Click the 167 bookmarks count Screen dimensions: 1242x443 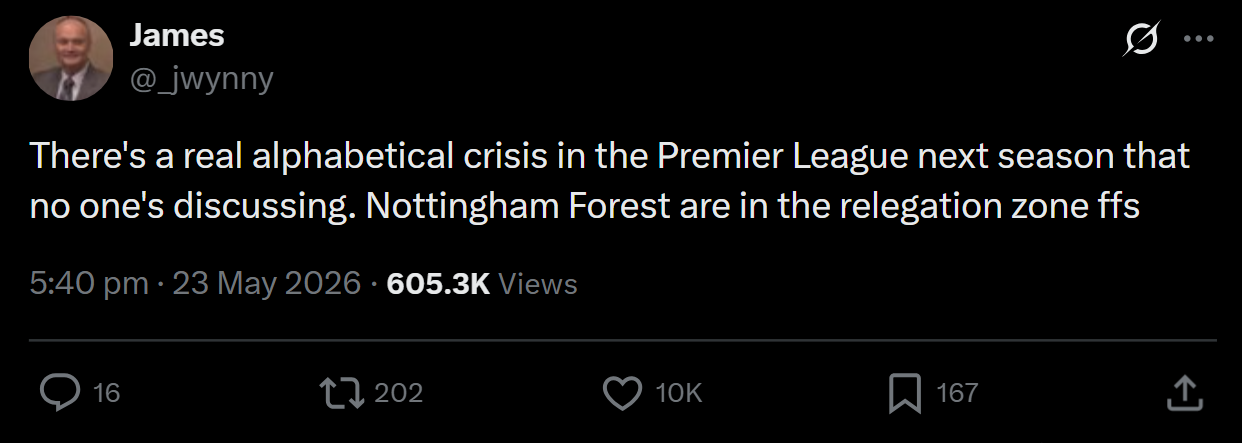[x=957, y=393]
